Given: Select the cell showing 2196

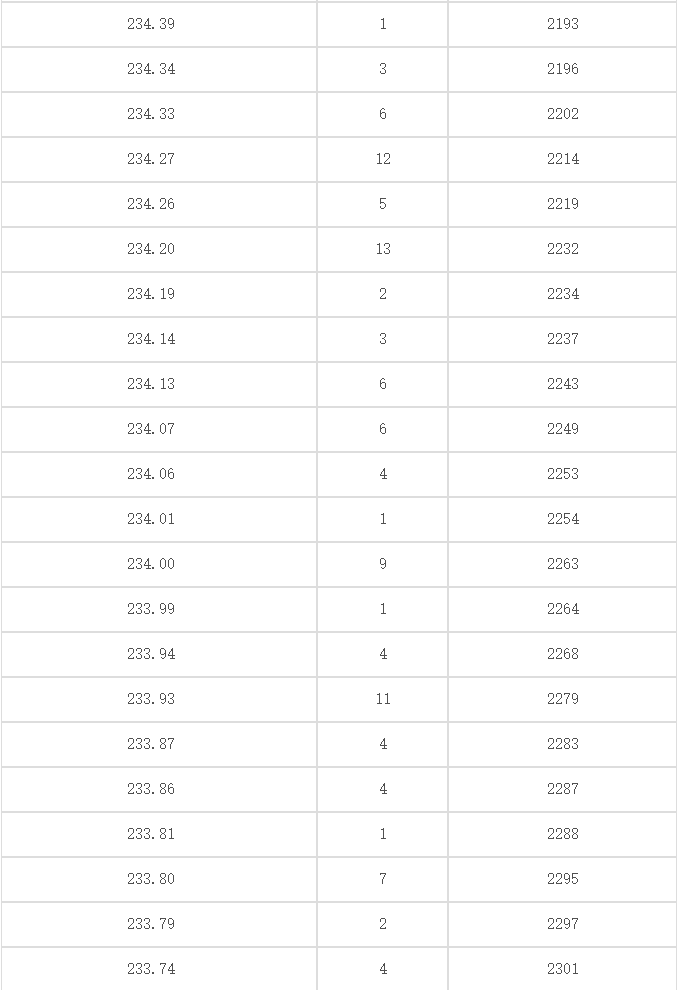Looking at the screenshot, I should pyautogui.click(x=562, y=69).
